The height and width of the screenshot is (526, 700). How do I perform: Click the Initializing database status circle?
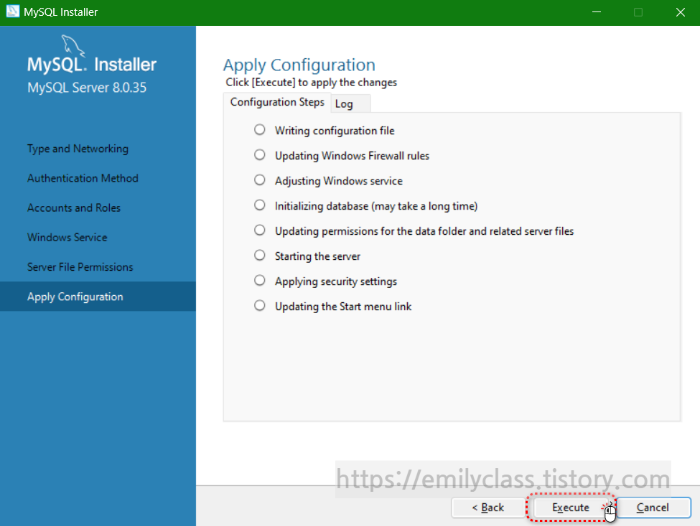click(259, 205)
